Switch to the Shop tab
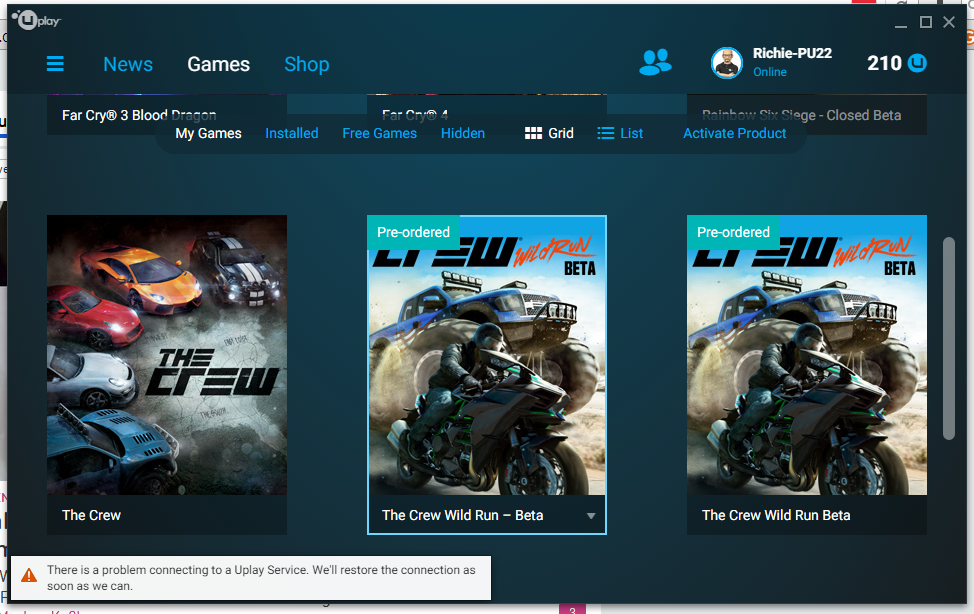 pyautogui.click(x=307, y=64)
